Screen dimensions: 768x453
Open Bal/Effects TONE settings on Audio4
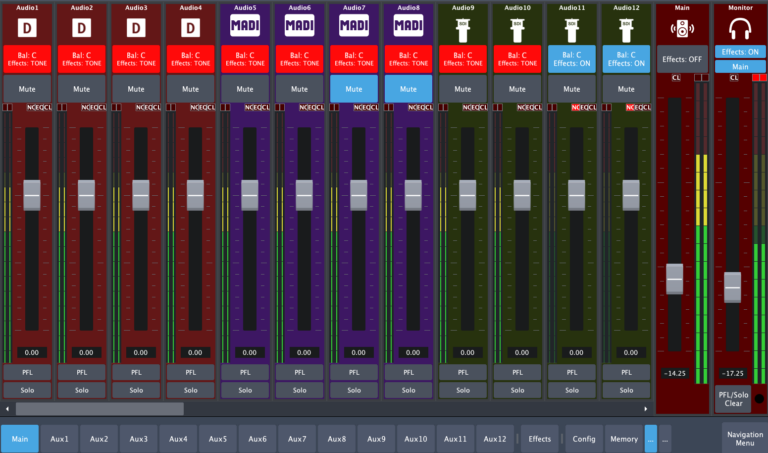(x=190, y=59)
